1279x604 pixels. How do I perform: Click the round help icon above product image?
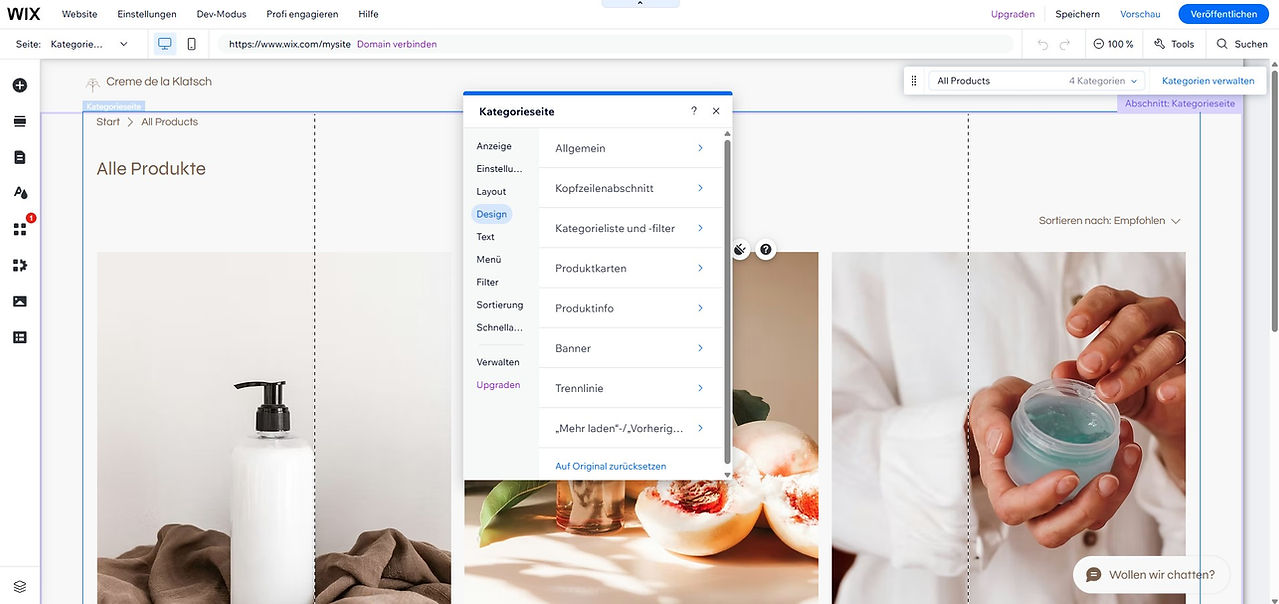(x=766, y=250)
